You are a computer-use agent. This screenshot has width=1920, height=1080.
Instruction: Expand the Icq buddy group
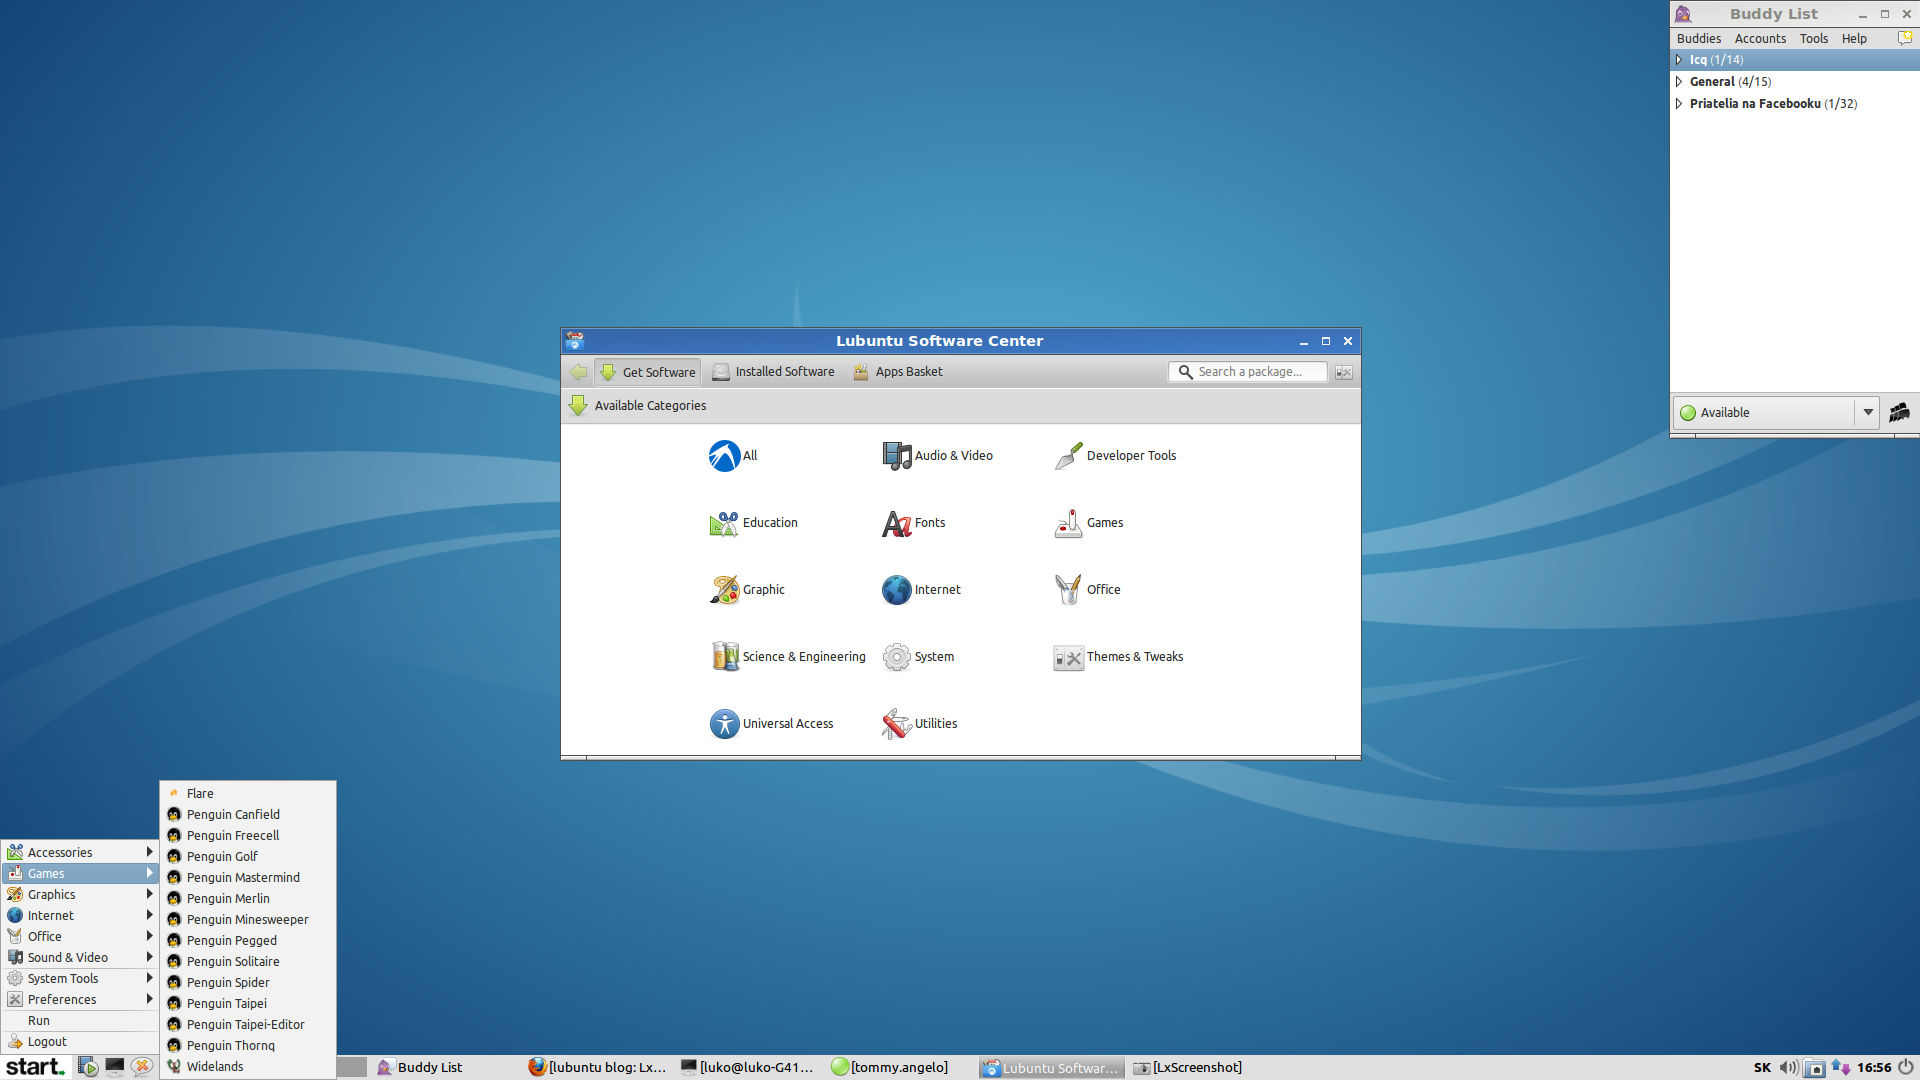1679,60
